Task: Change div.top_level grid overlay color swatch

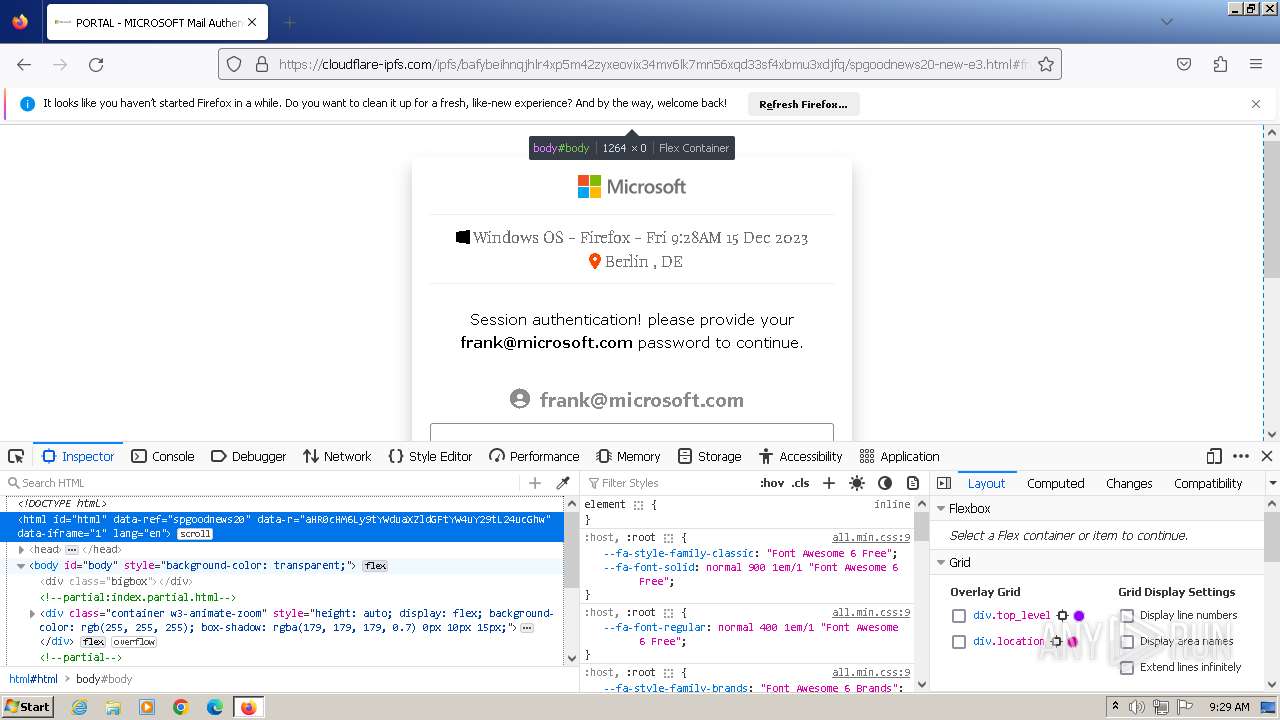Action: [1079, 616]
